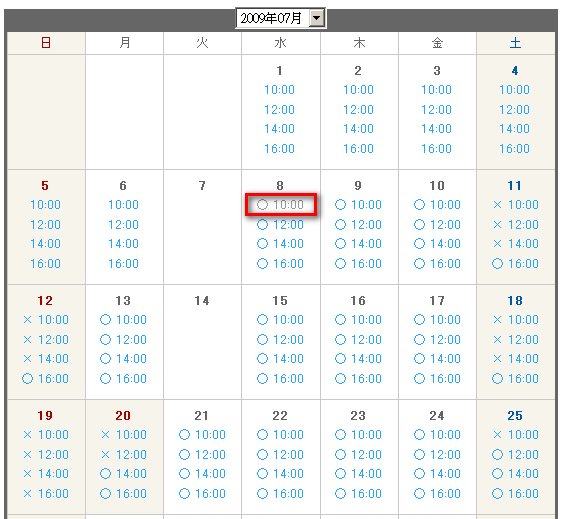The image size is (563, 519).
Task: Click the 月 Monday column header
Action: point(124,43)
